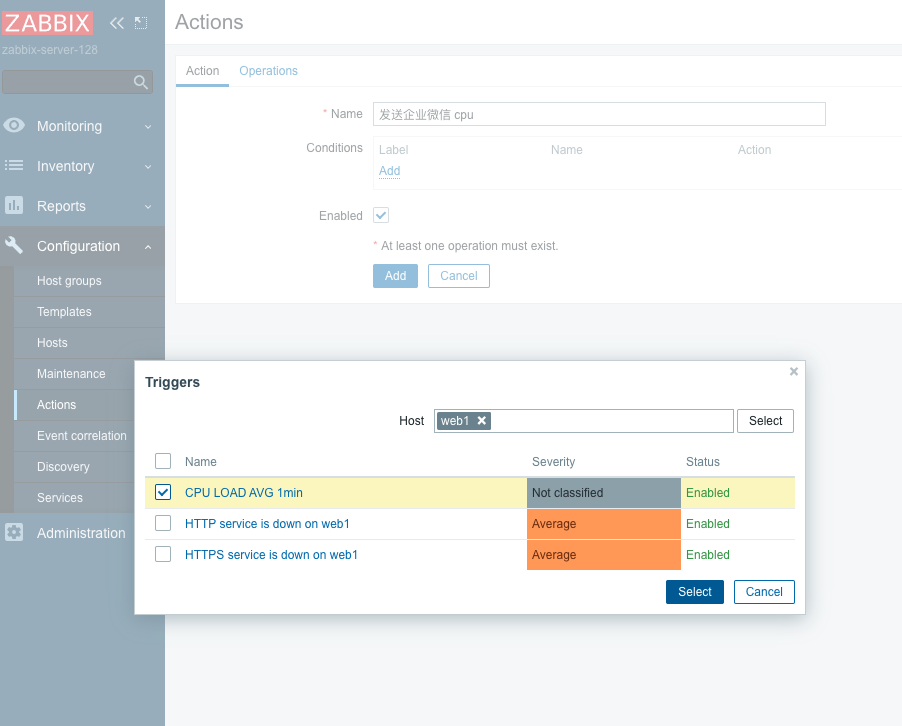
Task: Collapse the sidebar with double-chevron icon
Action: tap(117, 23)
